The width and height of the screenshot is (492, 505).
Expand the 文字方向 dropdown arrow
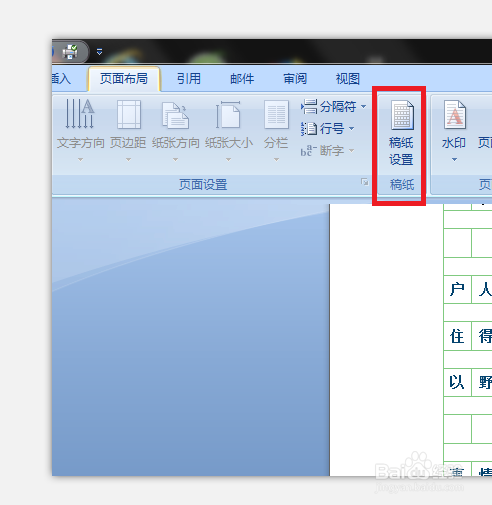pyautogui.click(x=80, y=160)
